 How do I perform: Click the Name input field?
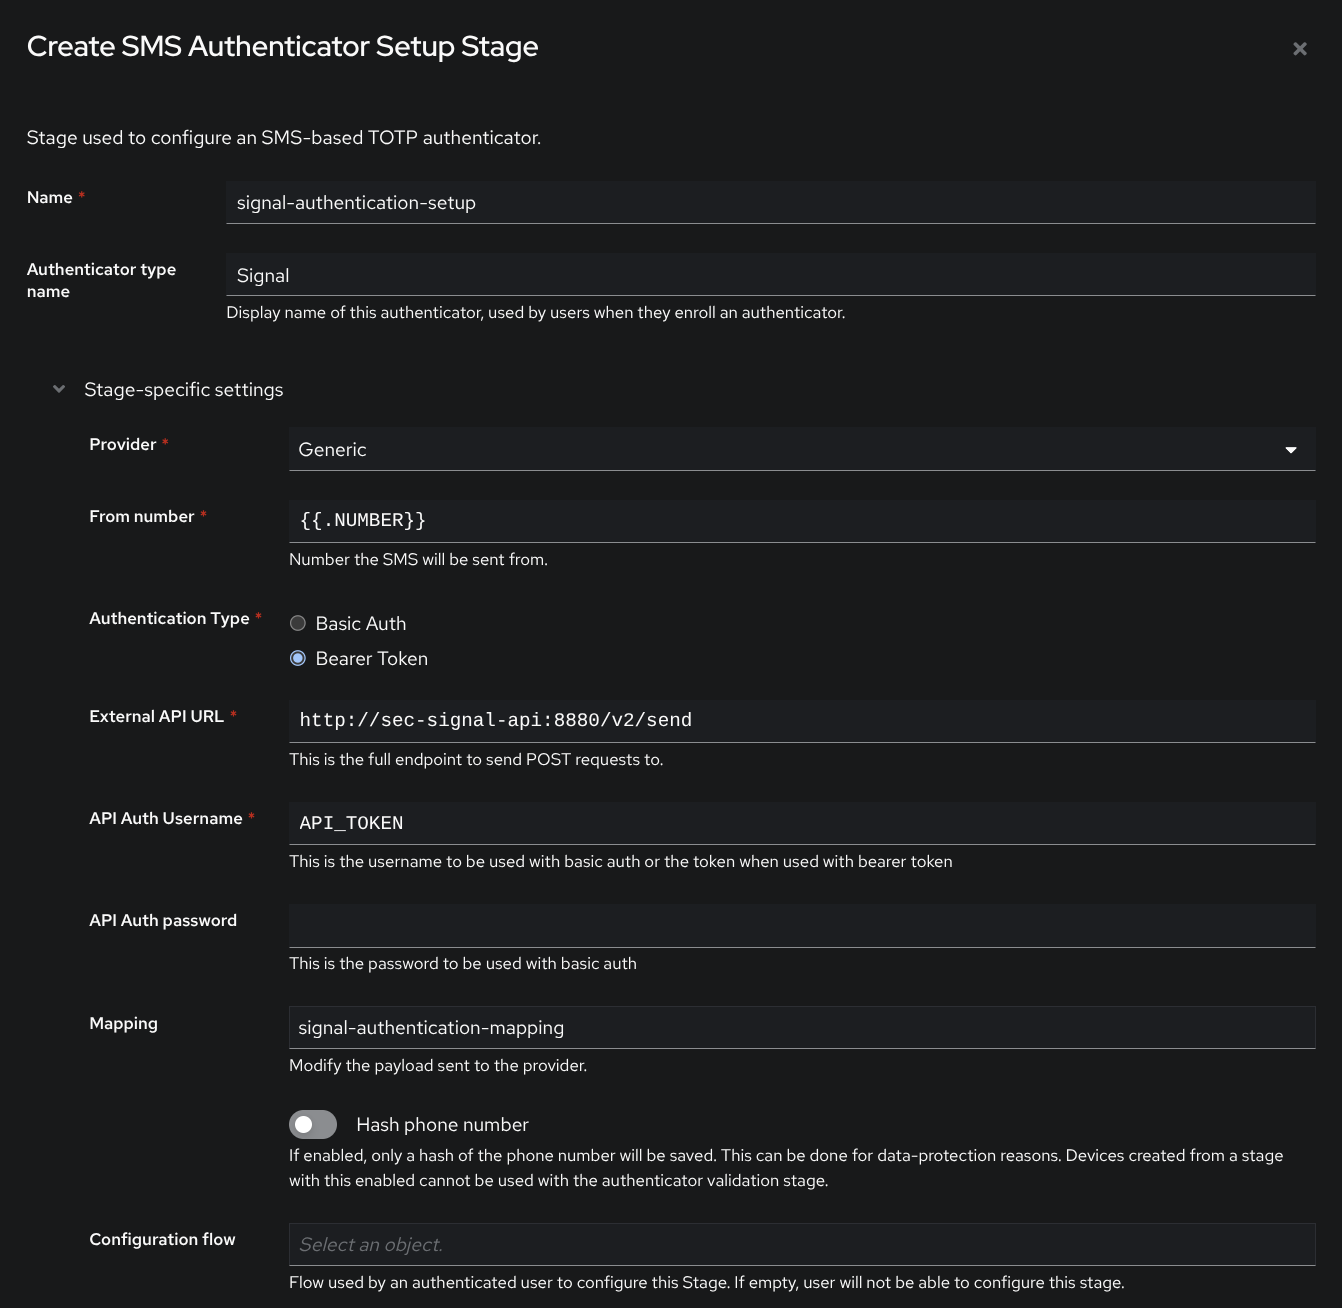(x=770, y=202)
